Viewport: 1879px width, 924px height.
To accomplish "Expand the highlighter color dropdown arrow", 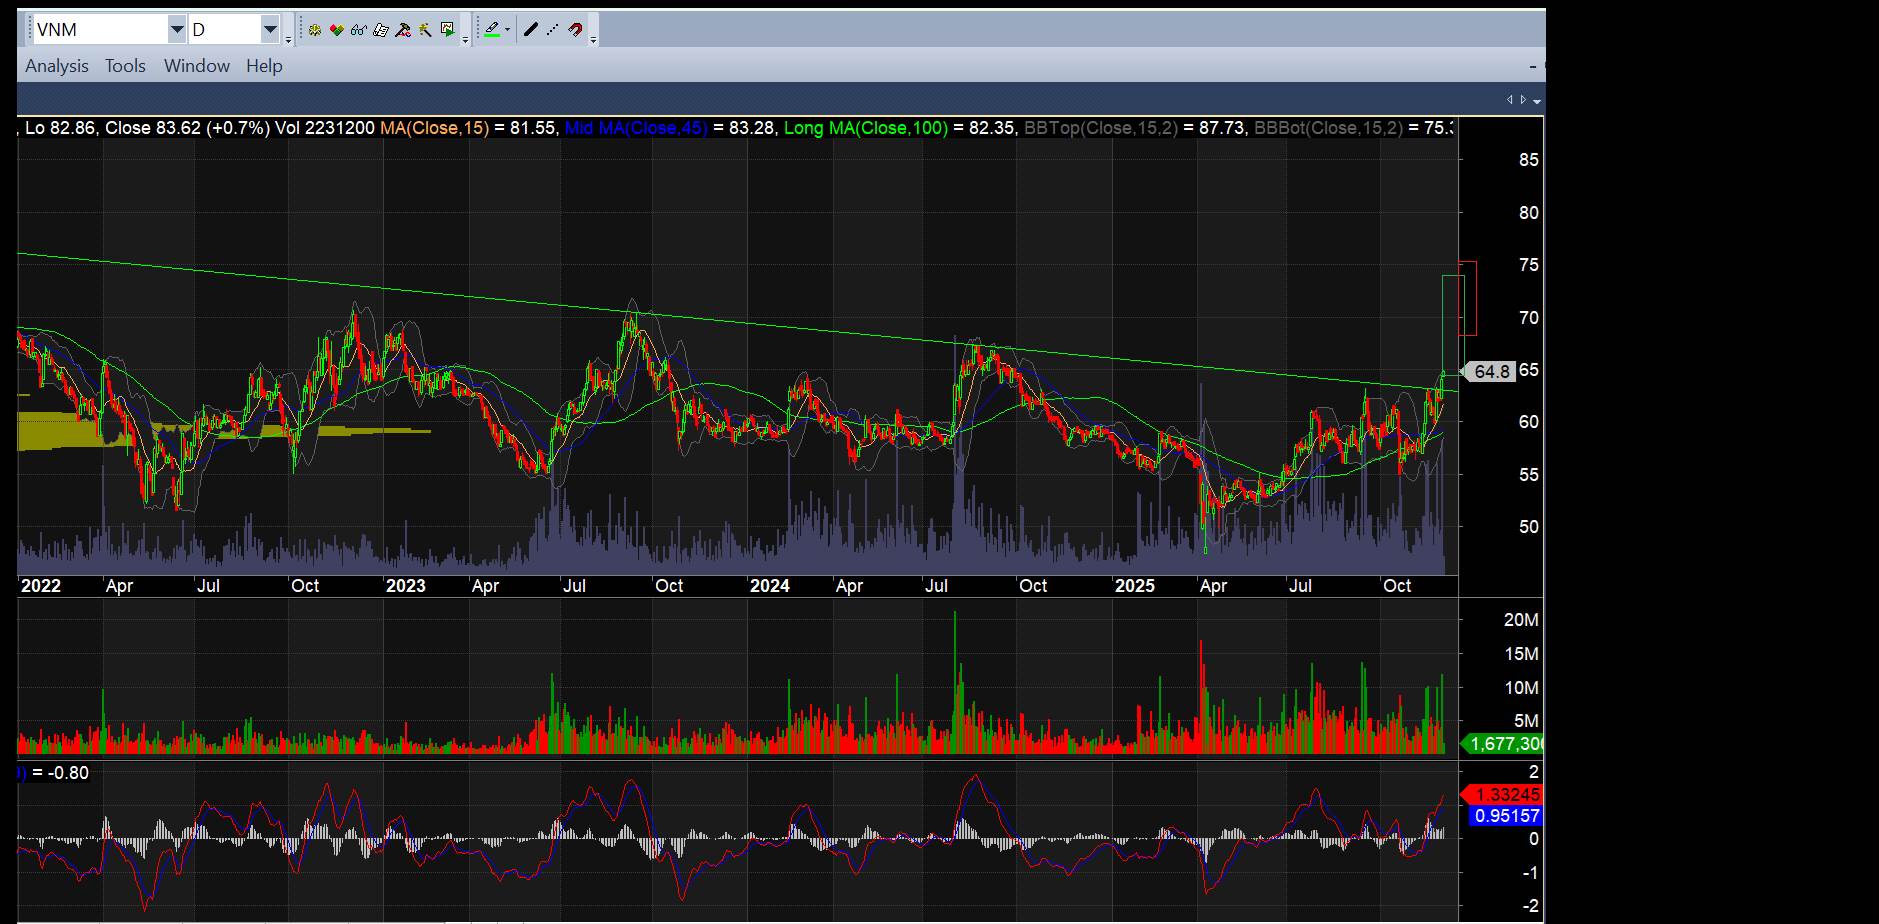I will click(508, 30).
